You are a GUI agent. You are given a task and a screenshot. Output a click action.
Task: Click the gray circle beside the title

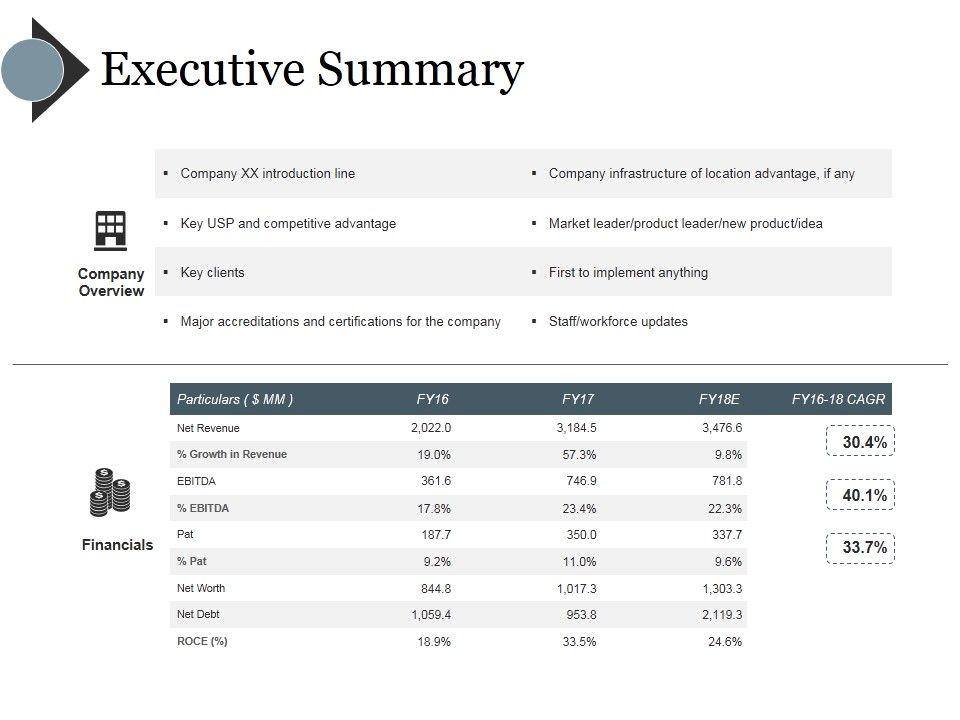(x=32, y=69)
